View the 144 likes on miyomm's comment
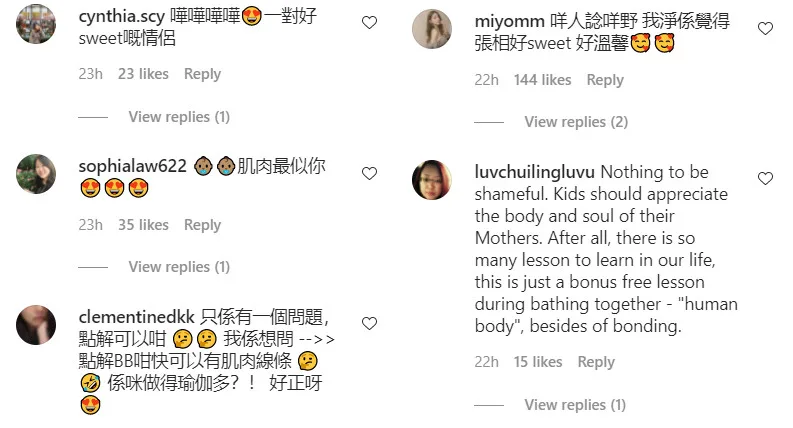Image resolution: width=793 pixels, height=428 pixels. (542, 80)
